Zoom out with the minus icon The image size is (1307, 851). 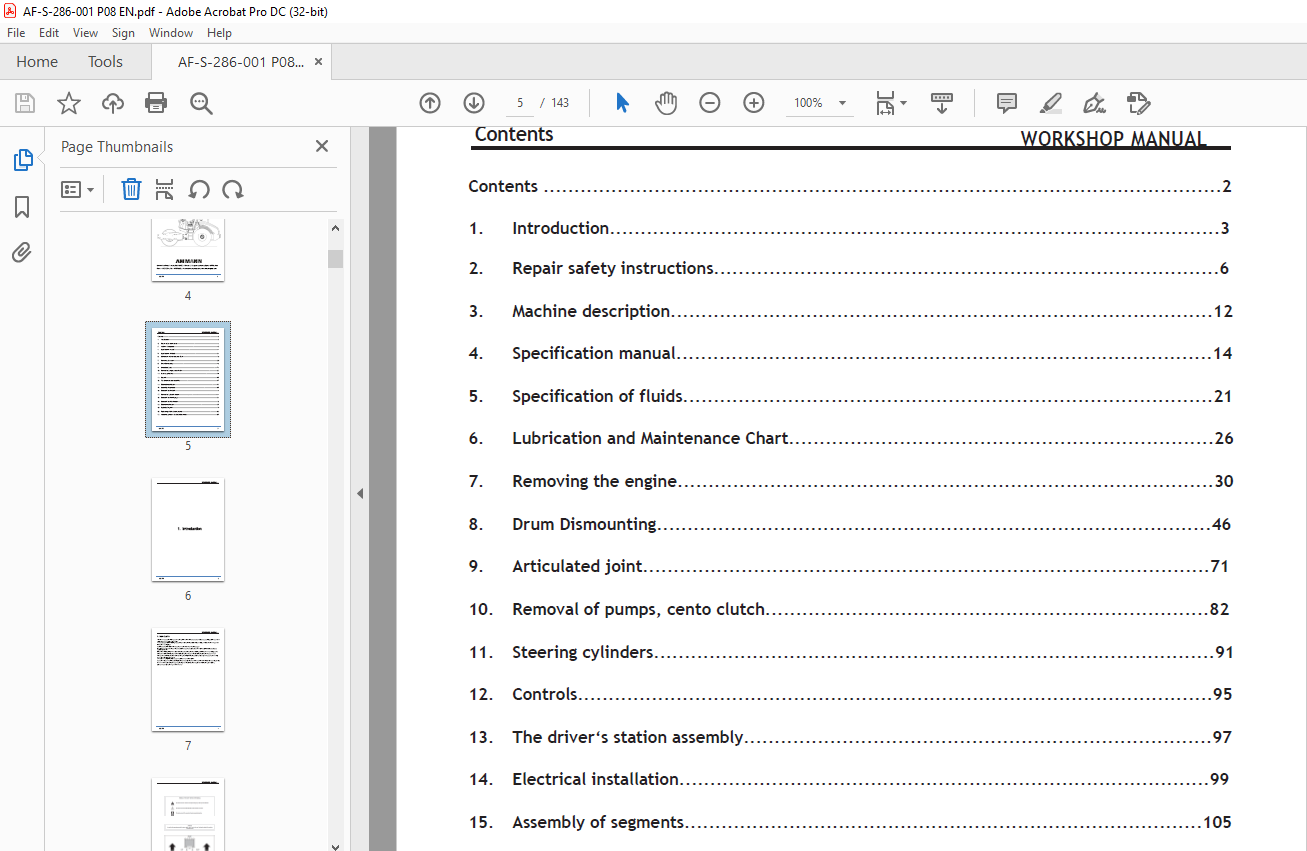click(x=710, y=103)
